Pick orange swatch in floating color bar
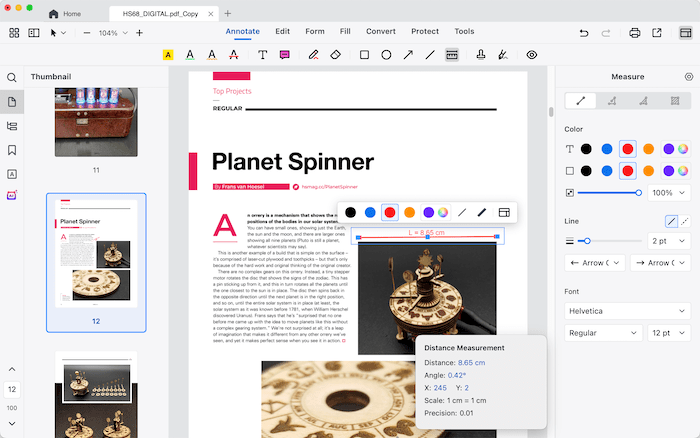The image size is (700, 438). (409, 212)
